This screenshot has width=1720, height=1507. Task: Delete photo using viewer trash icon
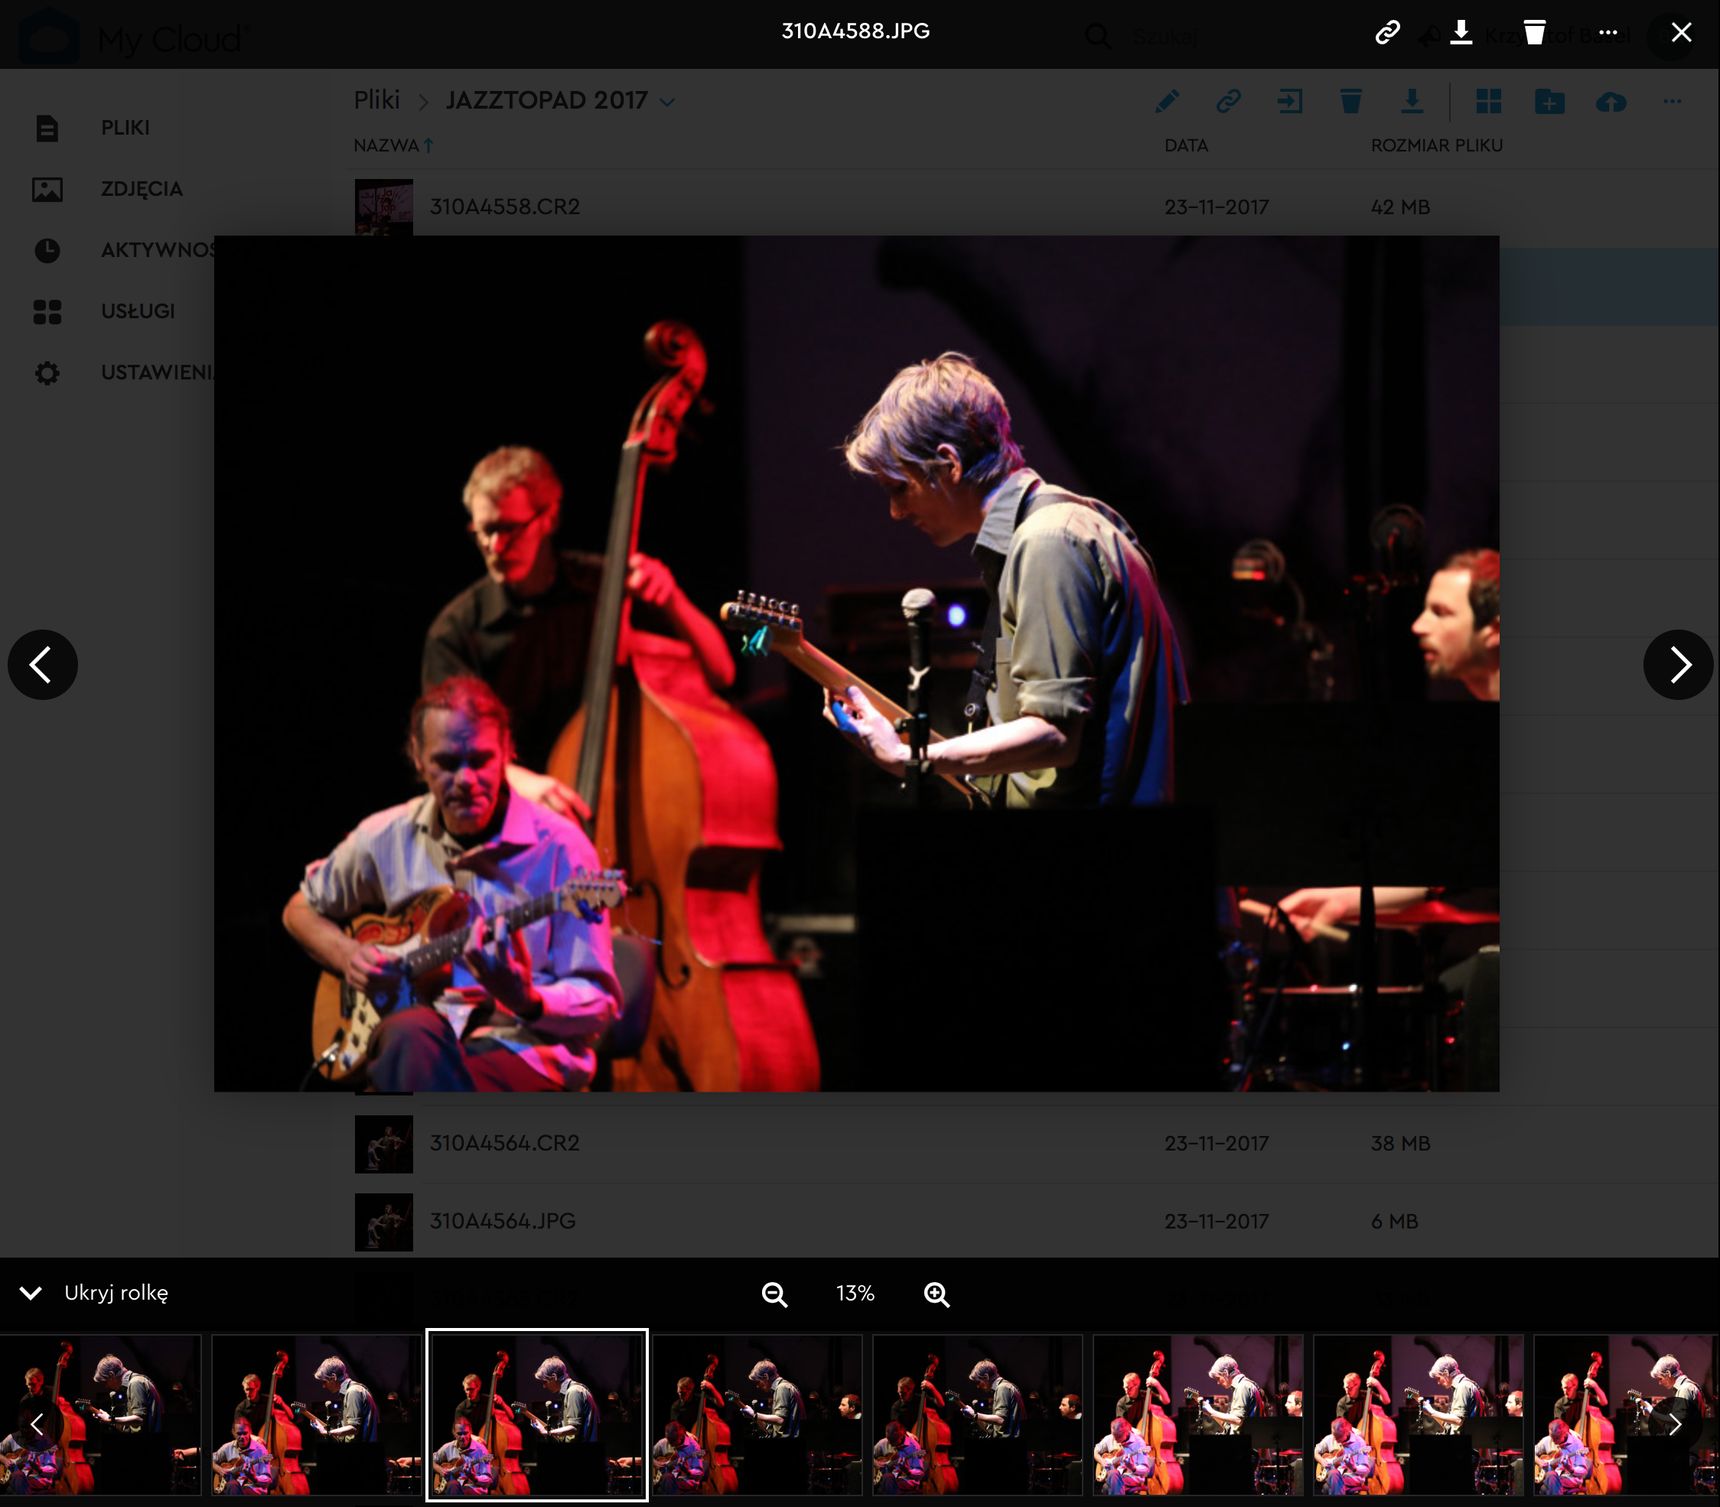click(1534, 33)
